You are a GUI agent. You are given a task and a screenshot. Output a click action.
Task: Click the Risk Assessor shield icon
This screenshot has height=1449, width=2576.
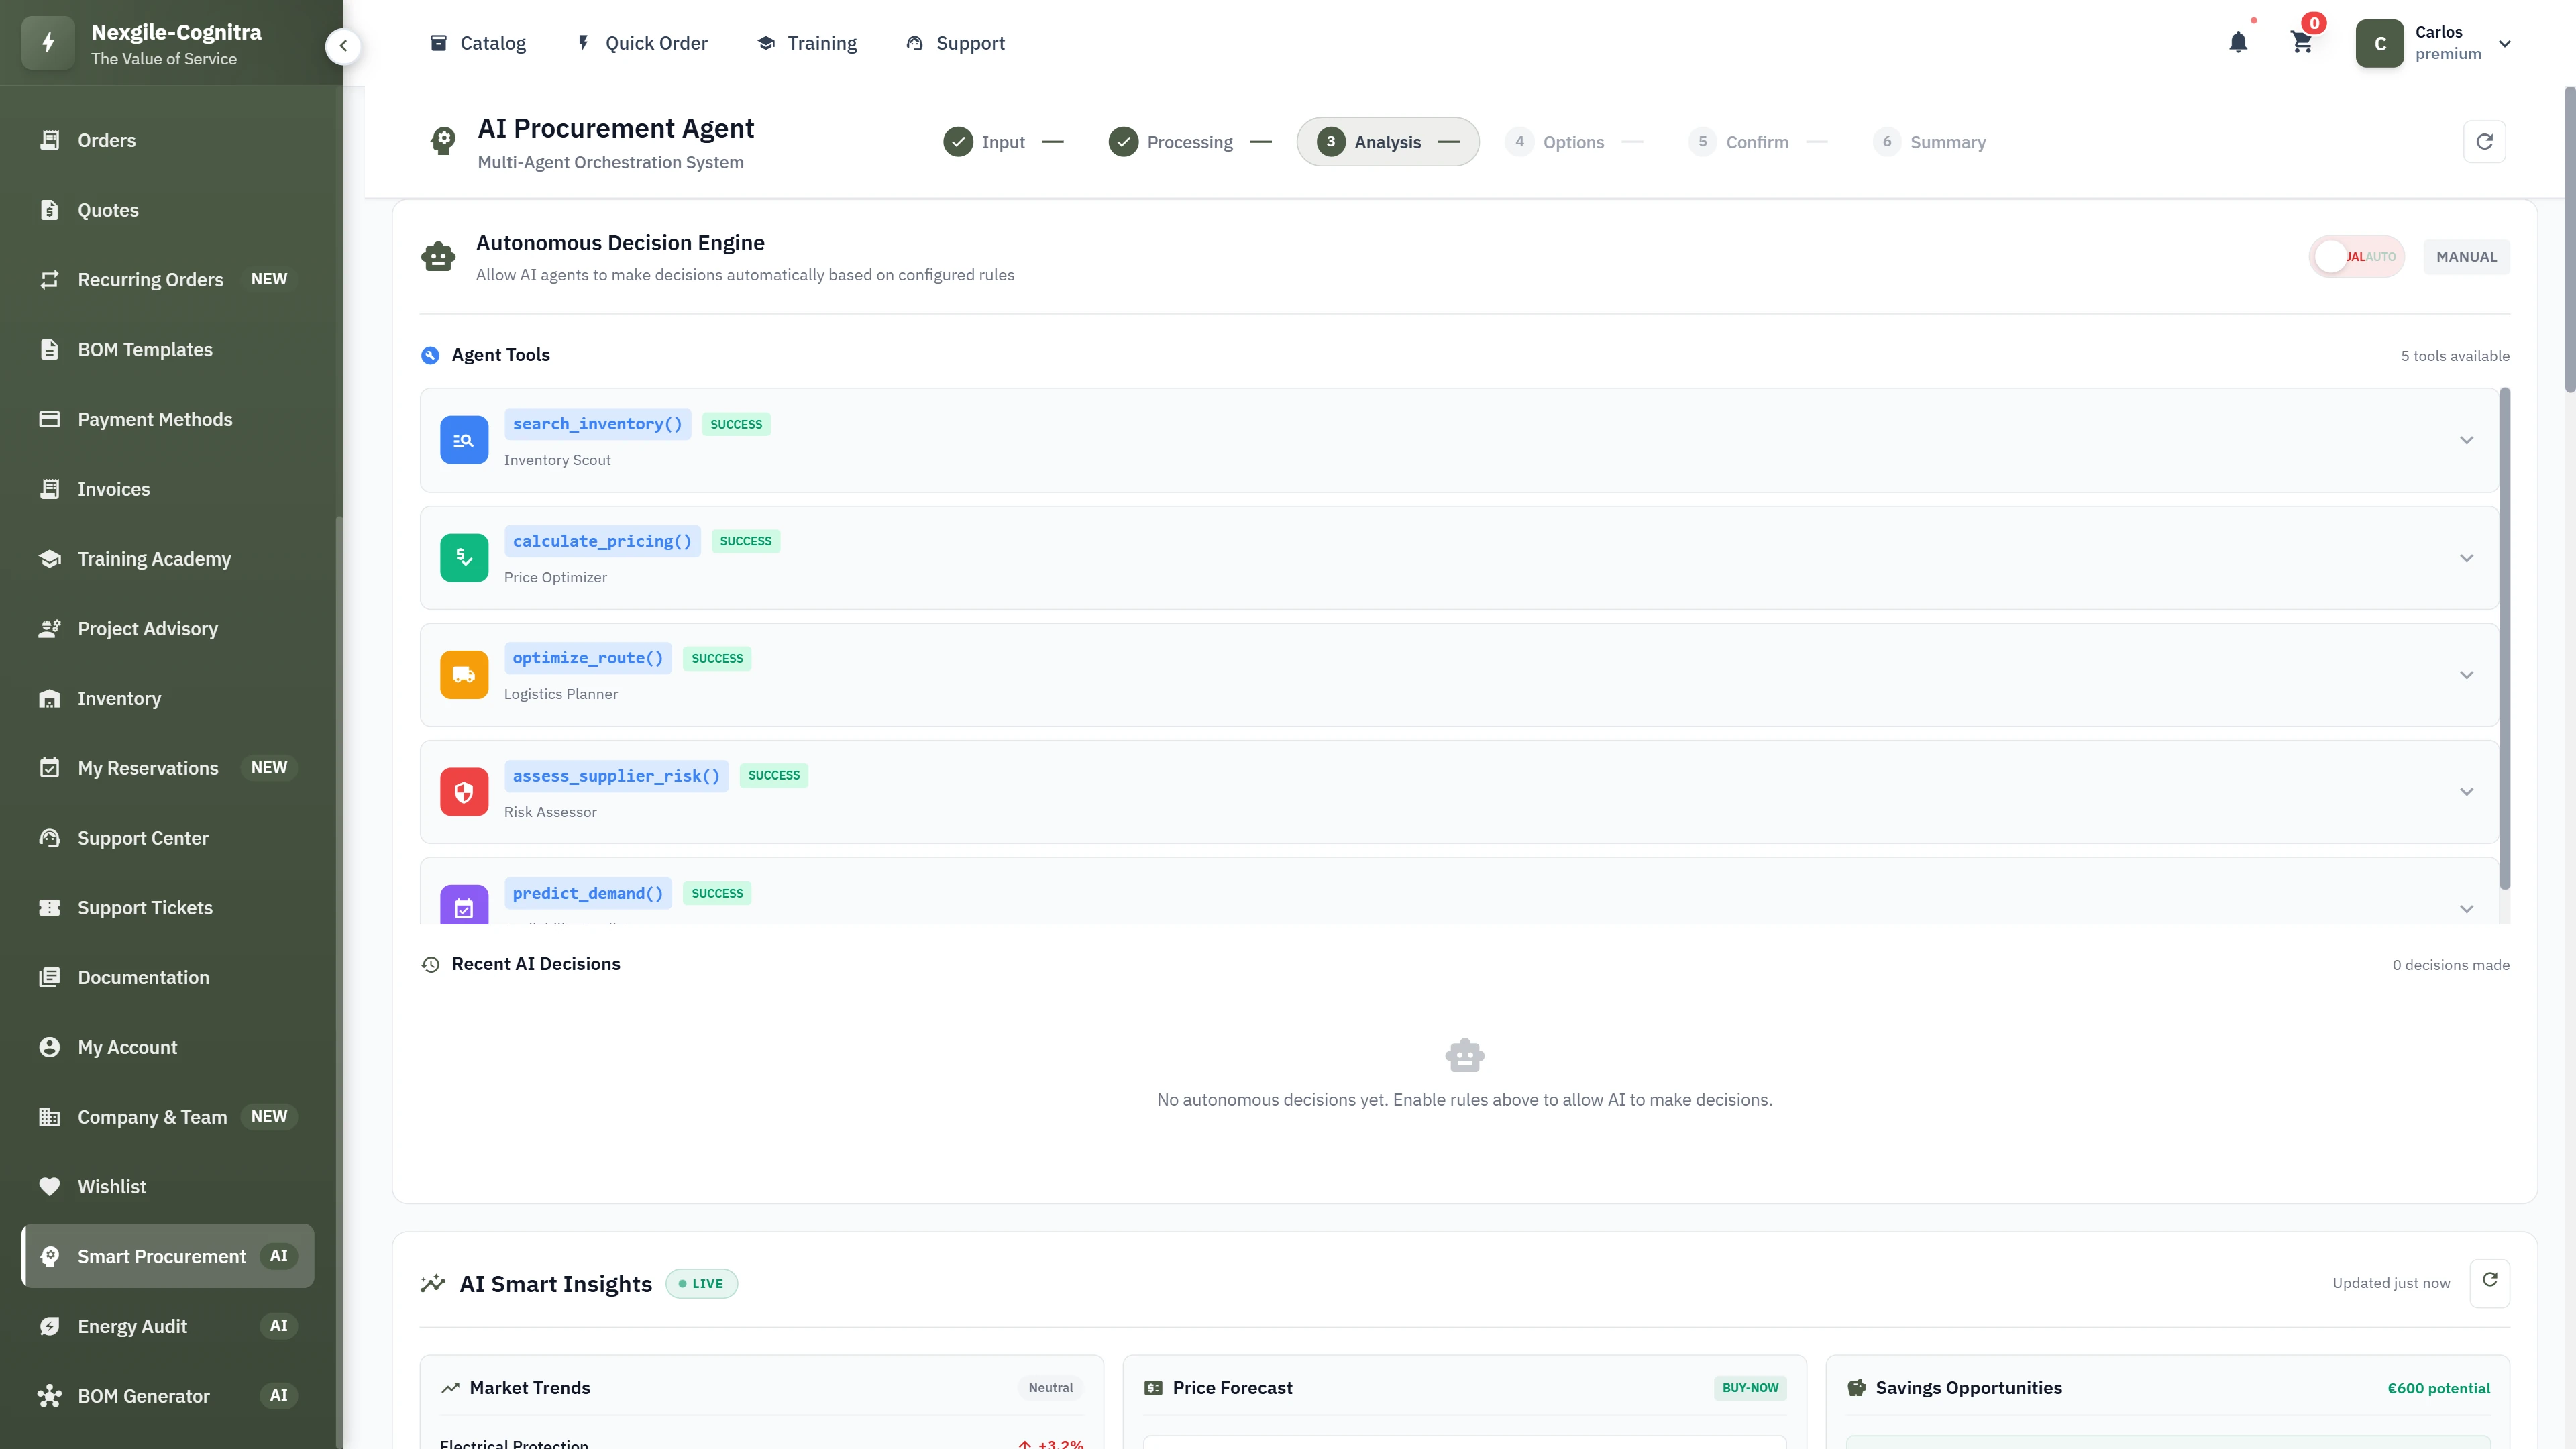coord(463,791)
